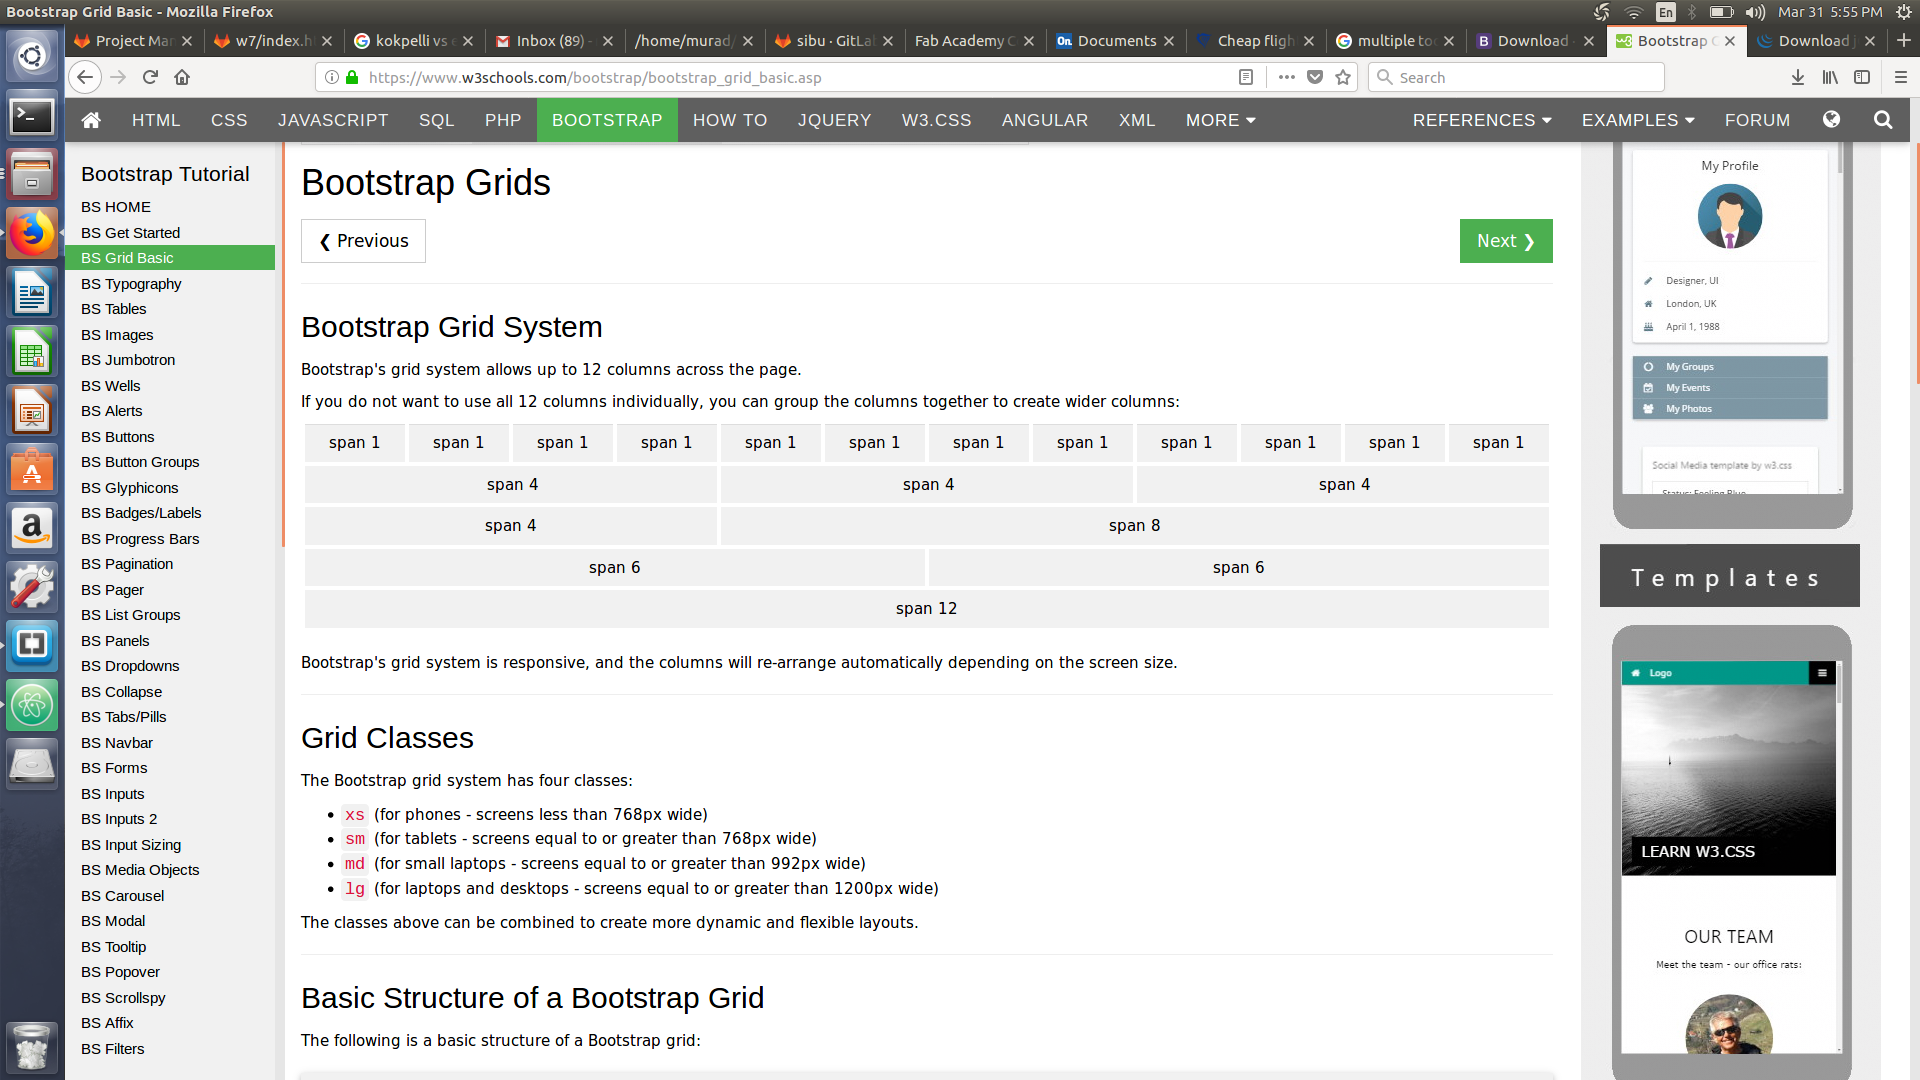Click W3Schools home icon in navbar
Viewport: 1920px width, 1080px height.
tap(91, 120)
